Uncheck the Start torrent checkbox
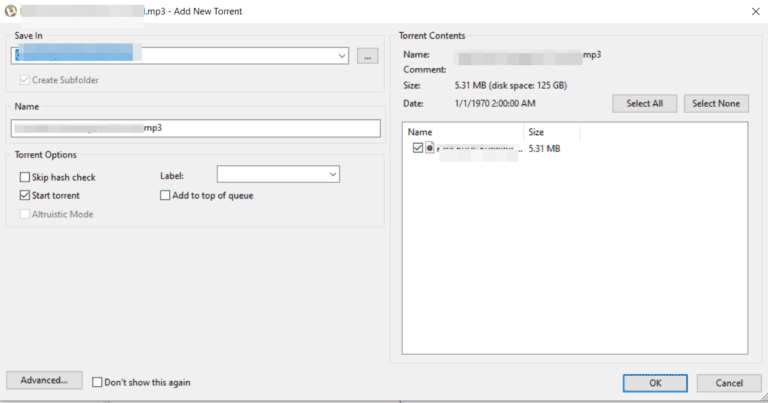This screenshot has height=403, width=768. pyautogui.click(x=25, y=195)
